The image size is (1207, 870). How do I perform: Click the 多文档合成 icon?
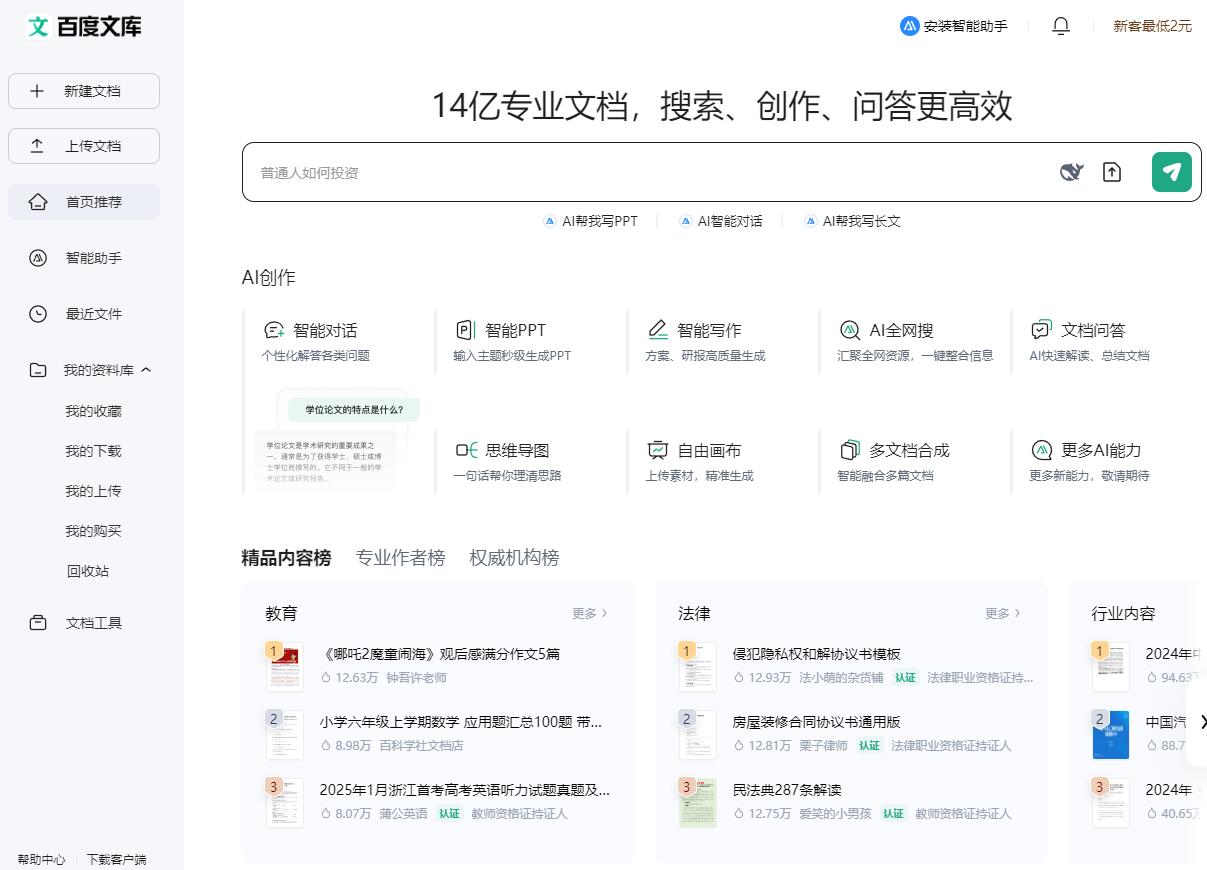click(x=850, y=450)
